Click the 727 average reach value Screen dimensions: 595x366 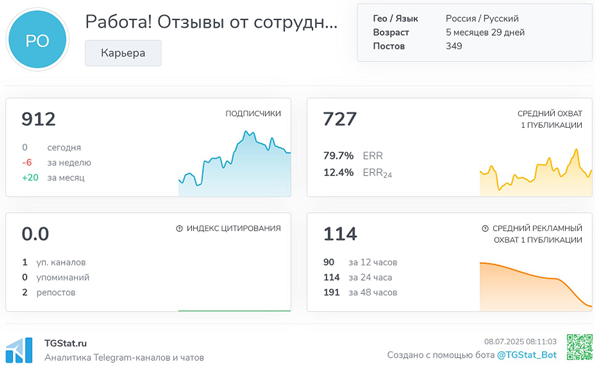click(x=340, y=119)
